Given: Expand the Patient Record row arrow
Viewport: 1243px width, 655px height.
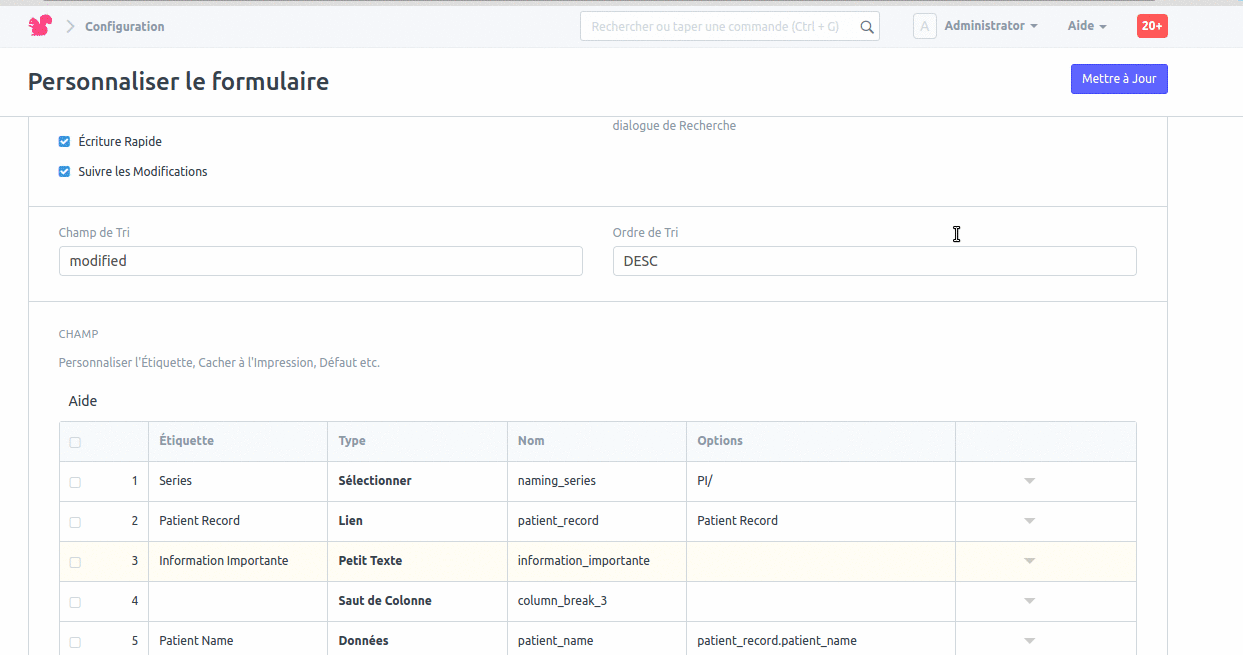Looking at the screenshot, I should point(1029,521).
